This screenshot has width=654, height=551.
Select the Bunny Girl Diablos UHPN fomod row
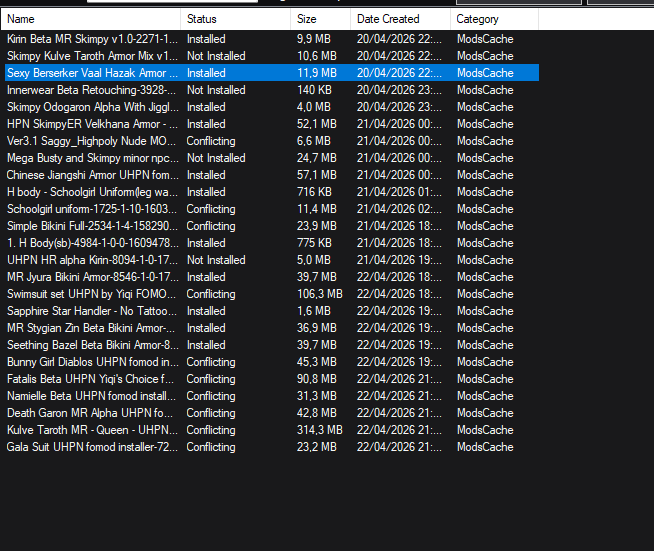(272, 362)
